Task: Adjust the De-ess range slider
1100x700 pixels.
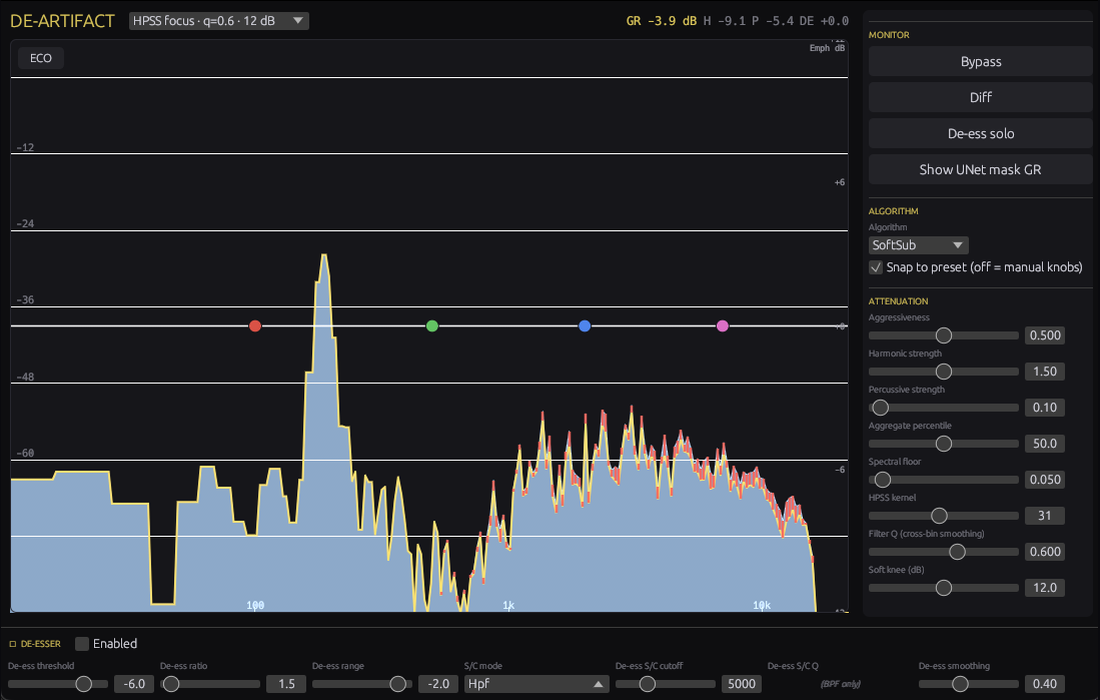Action: point(362,684)
